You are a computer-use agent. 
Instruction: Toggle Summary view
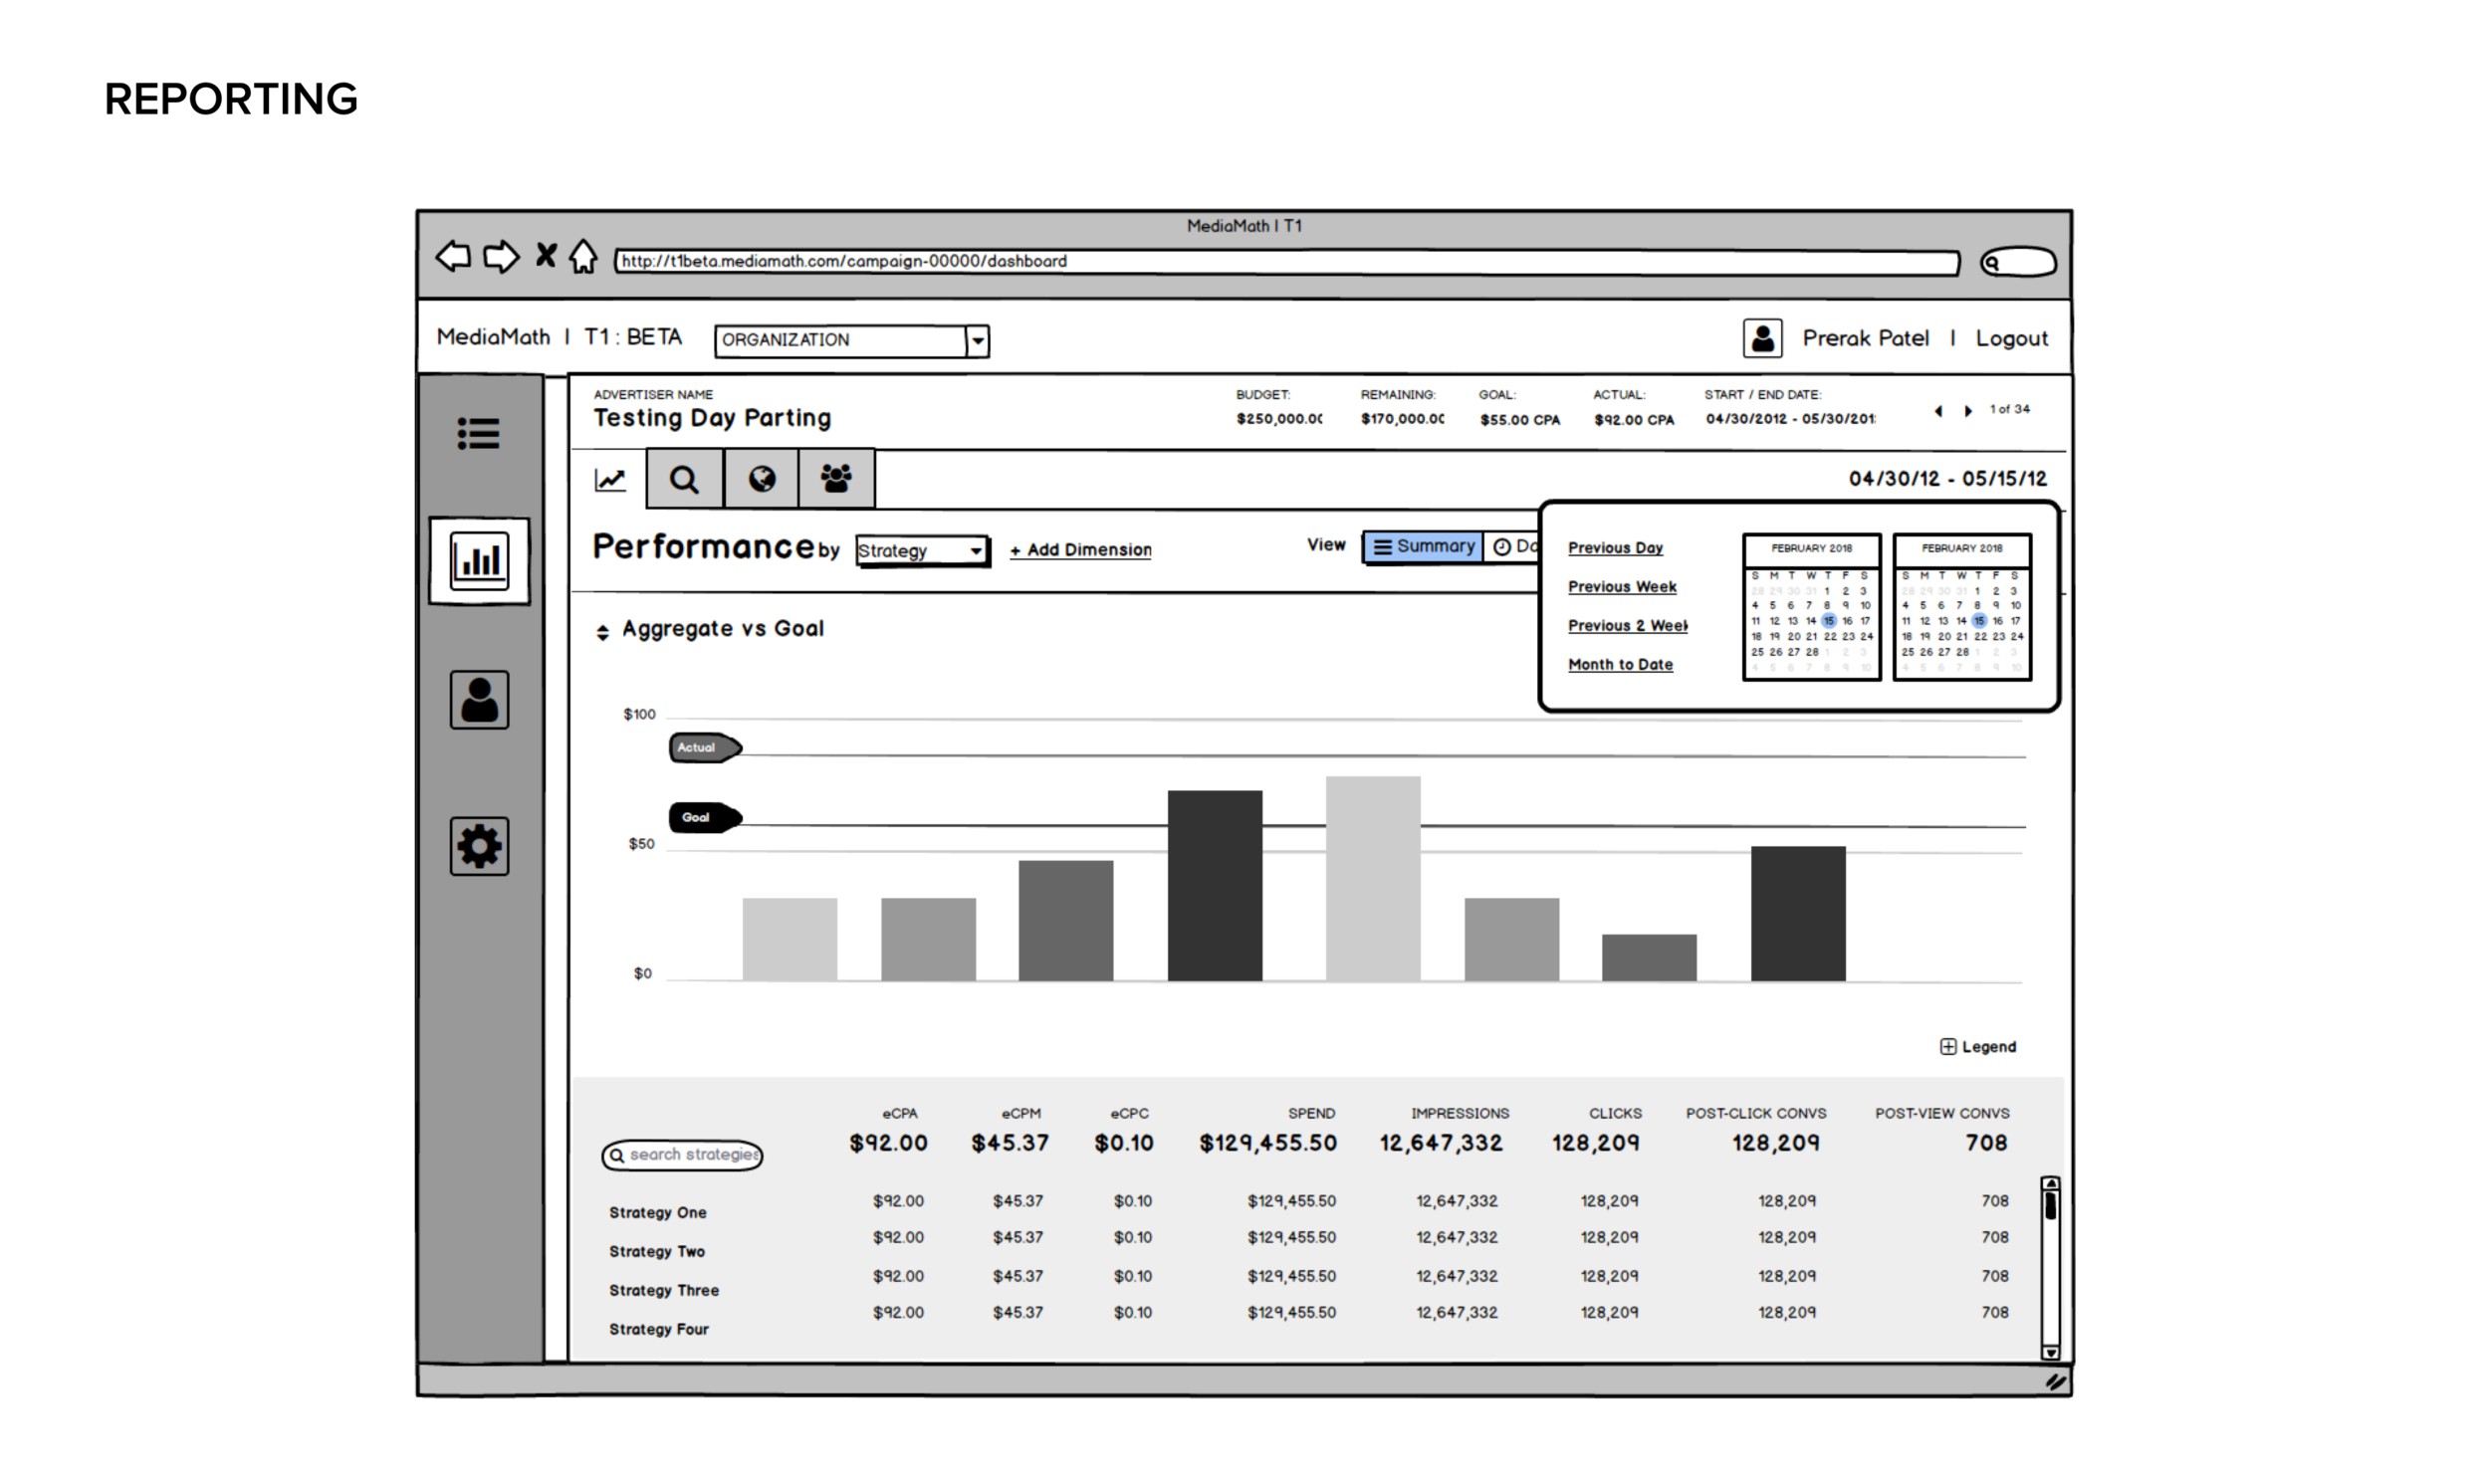pos(1423,547)
